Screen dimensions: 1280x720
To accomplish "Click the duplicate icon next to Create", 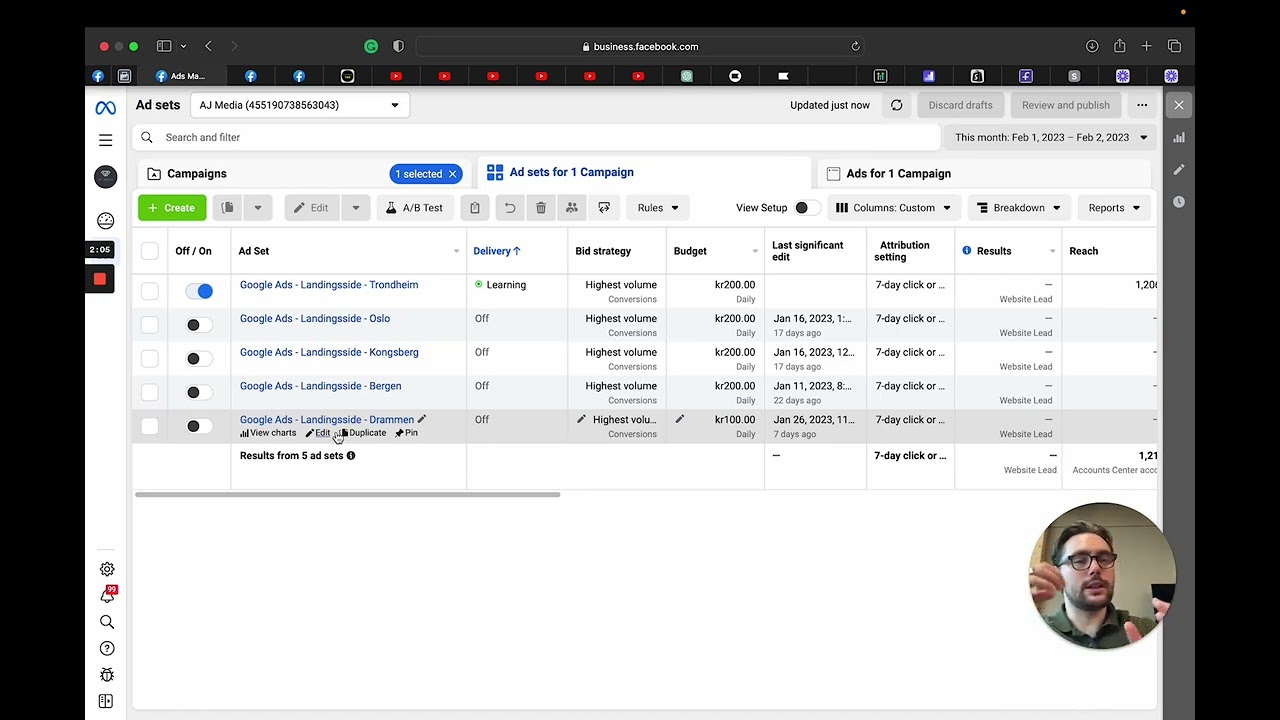I will 227,208.
